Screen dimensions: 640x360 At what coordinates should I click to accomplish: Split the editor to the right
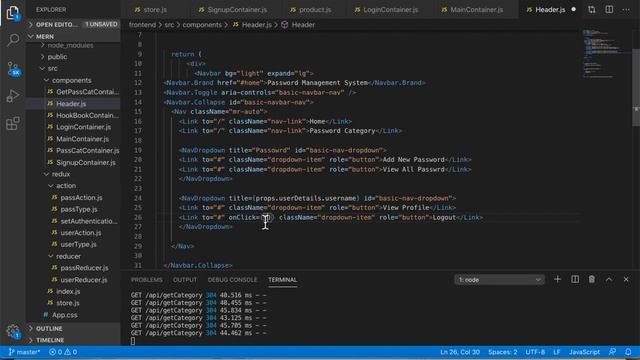pyautogui.click(x=609, y=9)
